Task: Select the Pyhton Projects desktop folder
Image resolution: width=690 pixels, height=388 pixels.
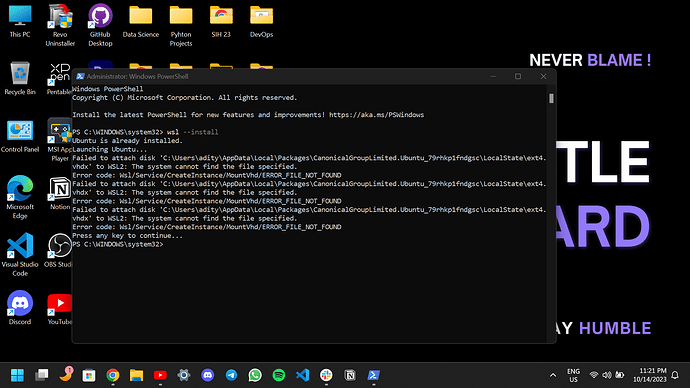Action: coord(181,26)
